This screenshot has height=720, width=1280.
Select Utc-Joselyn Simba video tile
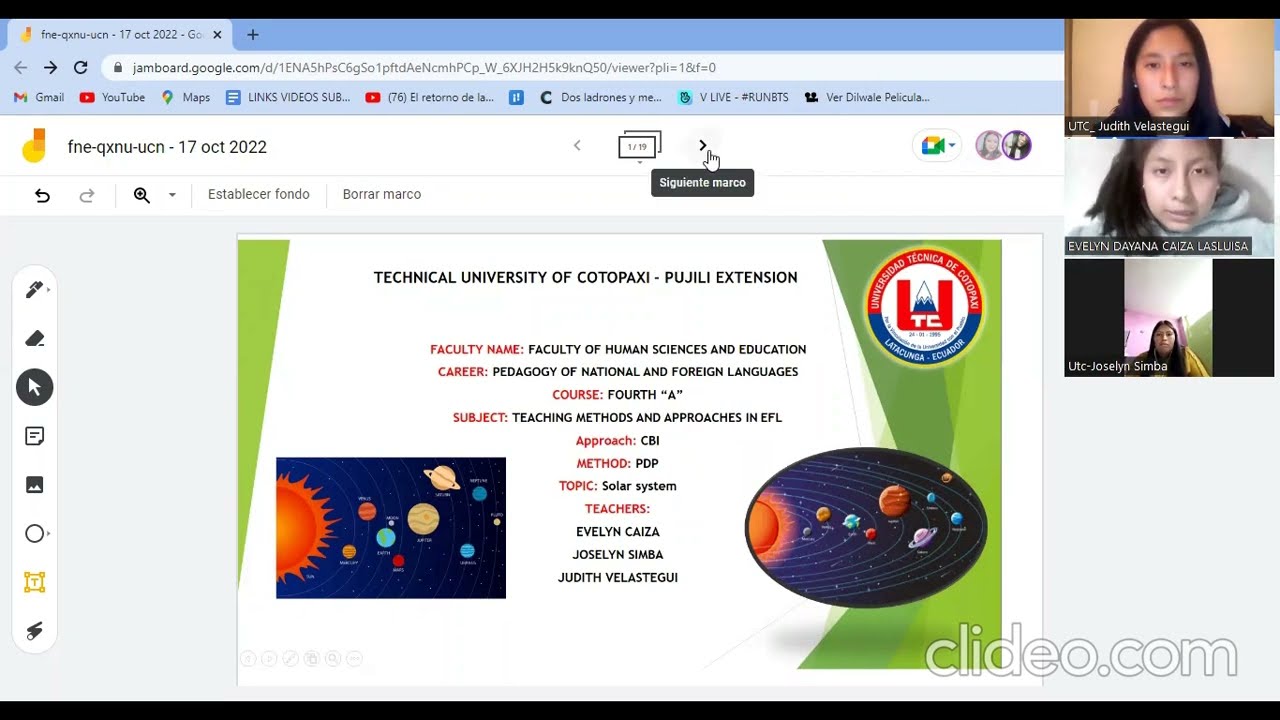pos(1169,317)
